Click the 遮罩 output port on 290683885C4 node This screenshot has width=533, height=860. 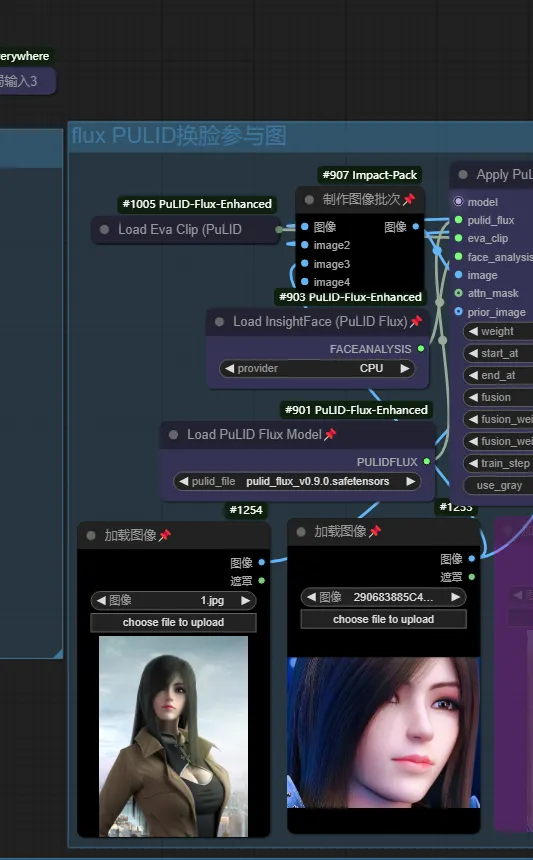472,576
